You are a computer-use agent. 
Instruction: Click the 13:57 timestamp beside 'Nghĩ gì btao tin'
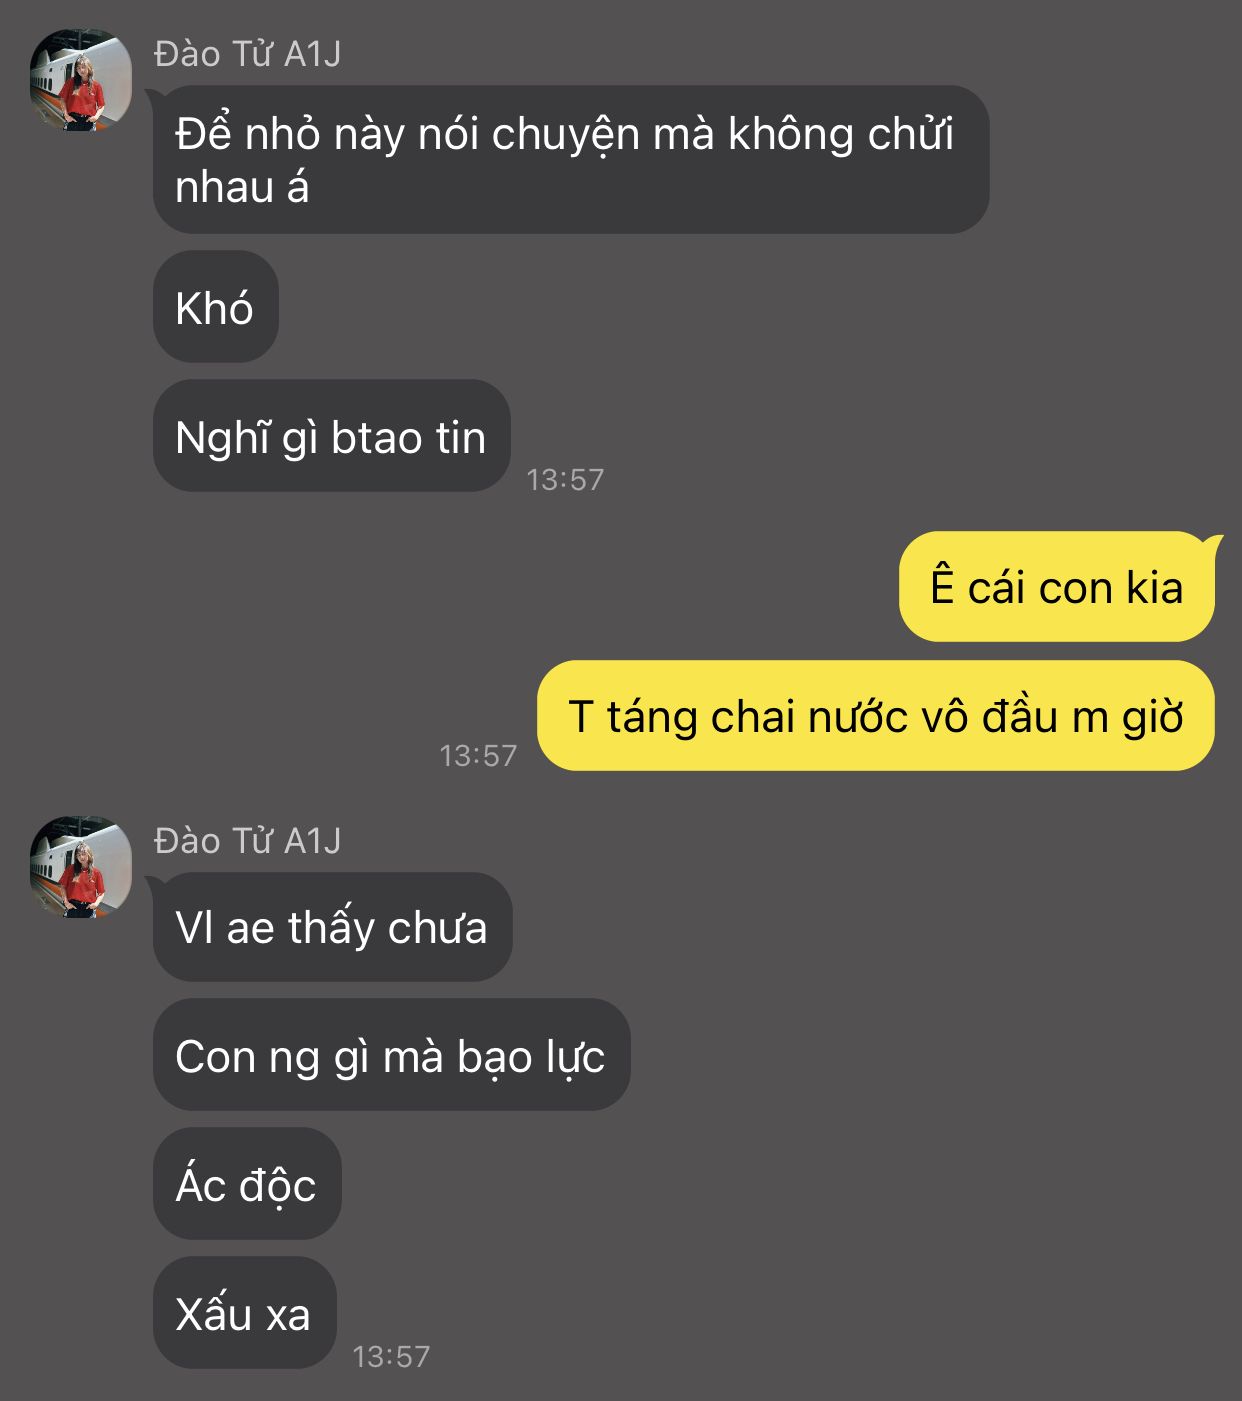[565, 480]
